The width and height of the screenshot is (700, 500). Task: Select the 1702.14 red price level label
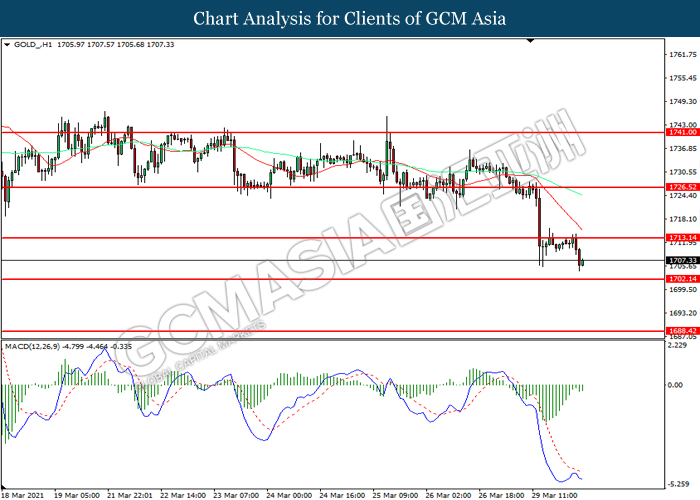(682, 279)
